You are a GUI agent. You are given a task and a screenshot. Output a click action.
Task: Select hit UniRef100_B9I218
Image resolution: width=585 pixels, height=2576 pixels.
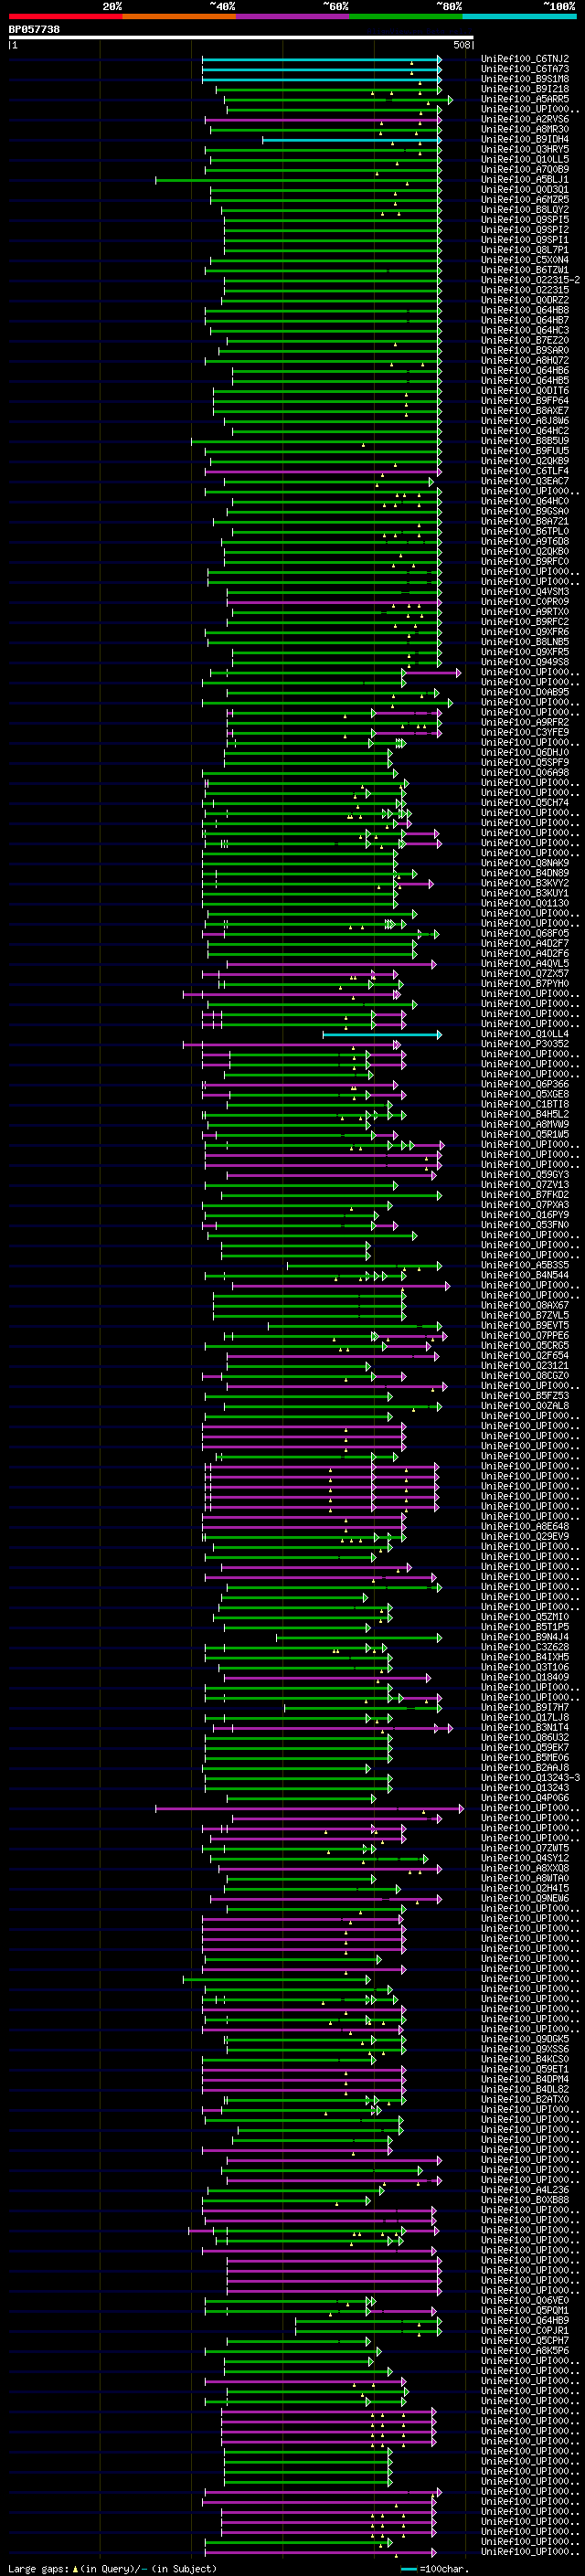[x=525, y=89]
